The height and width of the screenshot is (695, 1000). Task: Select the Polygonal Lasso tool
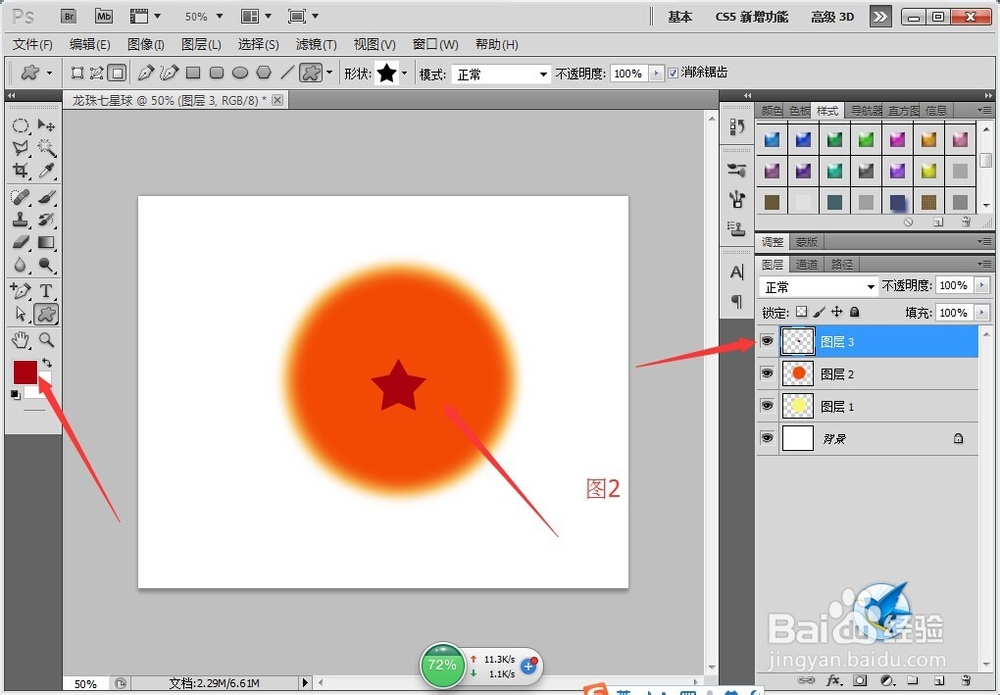pos(20,148)
